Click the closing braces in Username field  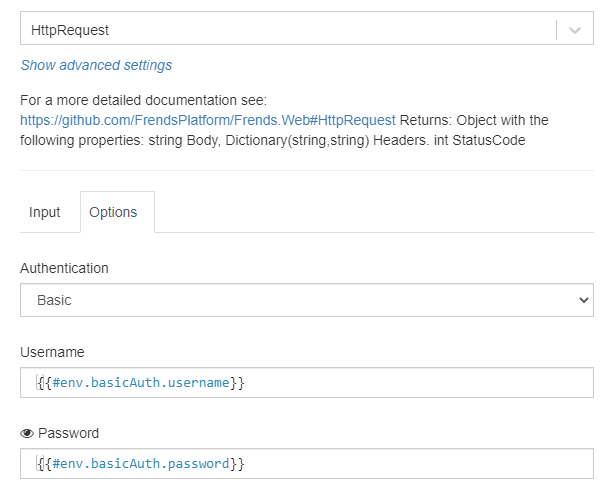[x=238, y=383]
